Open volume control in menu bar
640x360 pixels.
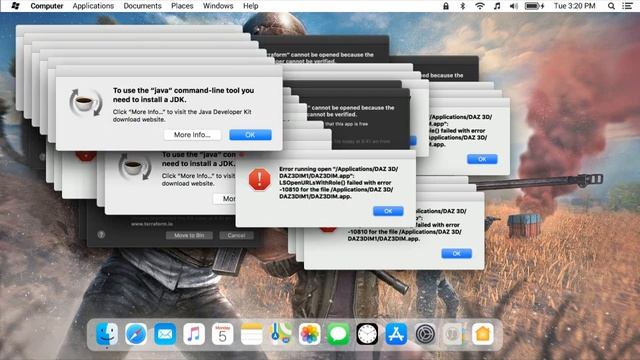click(514, 6)
